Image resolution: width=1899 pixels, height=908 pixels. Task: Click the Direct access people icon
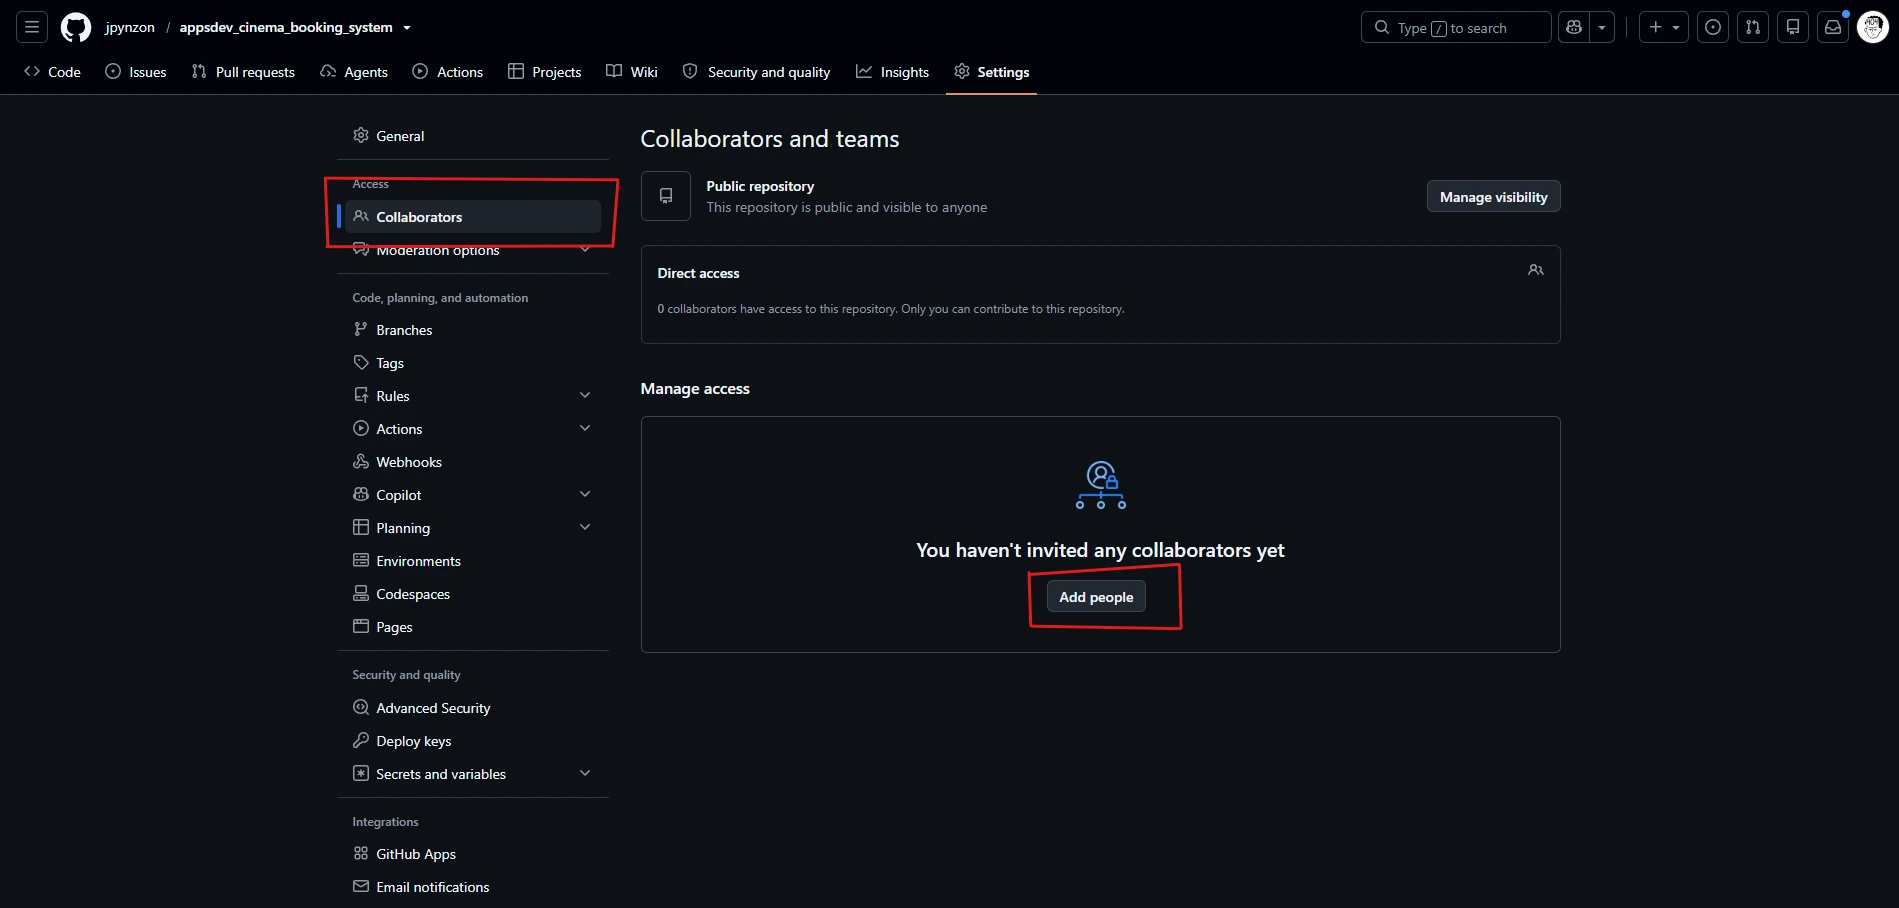tap(1536, 270)
